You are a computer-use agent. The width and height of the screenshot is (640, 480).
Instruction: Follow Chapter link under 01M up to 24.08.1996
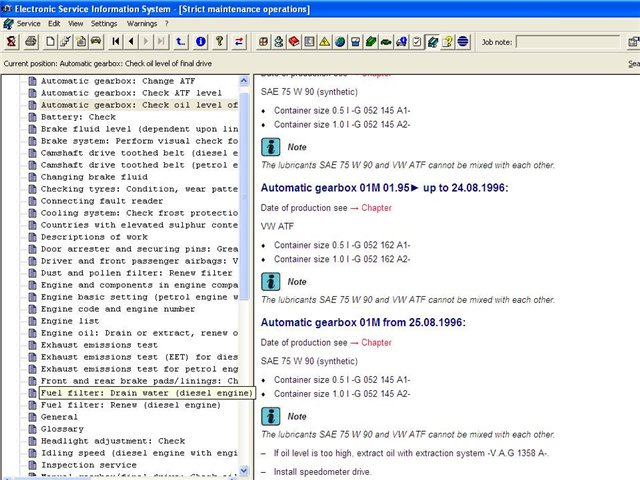(376, 208)
